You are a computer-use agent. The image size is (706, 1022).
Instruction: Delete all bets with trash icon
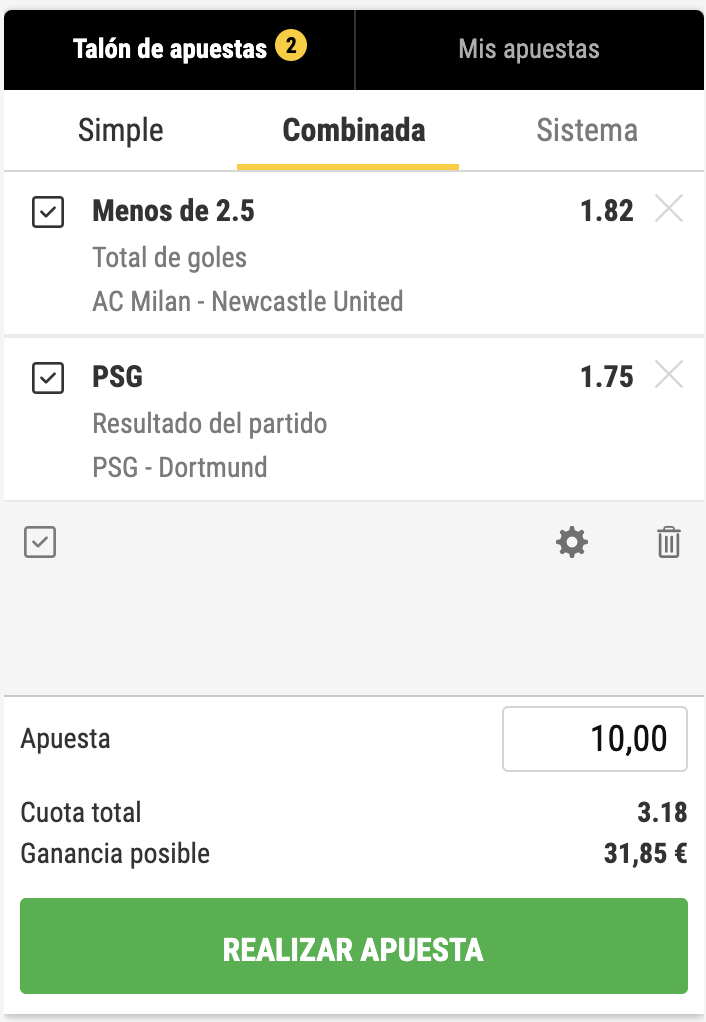[x=668, y=543]
